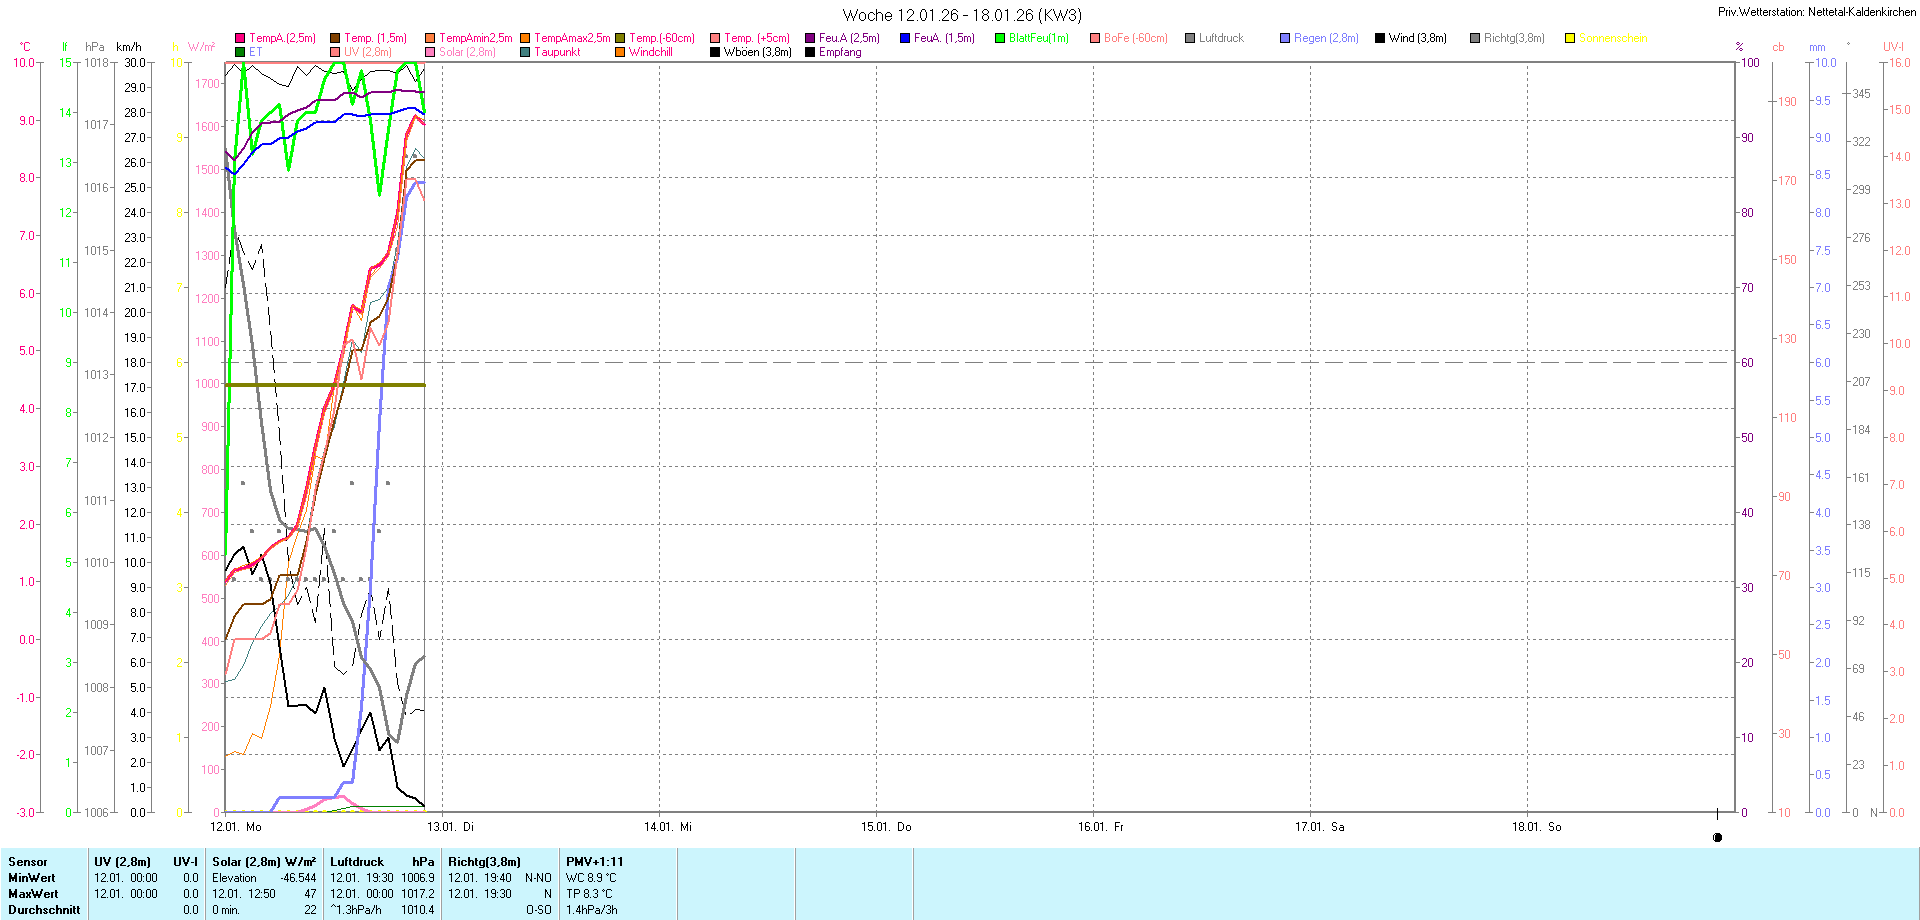Click the Taupunkt legend square
The height and width of the screenshot is (920, 1920).
pyautogui.click(x=525, y=52)
